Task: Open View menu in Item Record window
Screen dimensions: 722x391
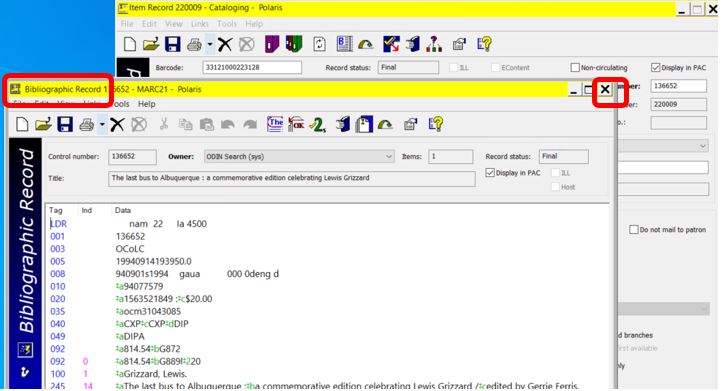Action: tap(174, 23)
